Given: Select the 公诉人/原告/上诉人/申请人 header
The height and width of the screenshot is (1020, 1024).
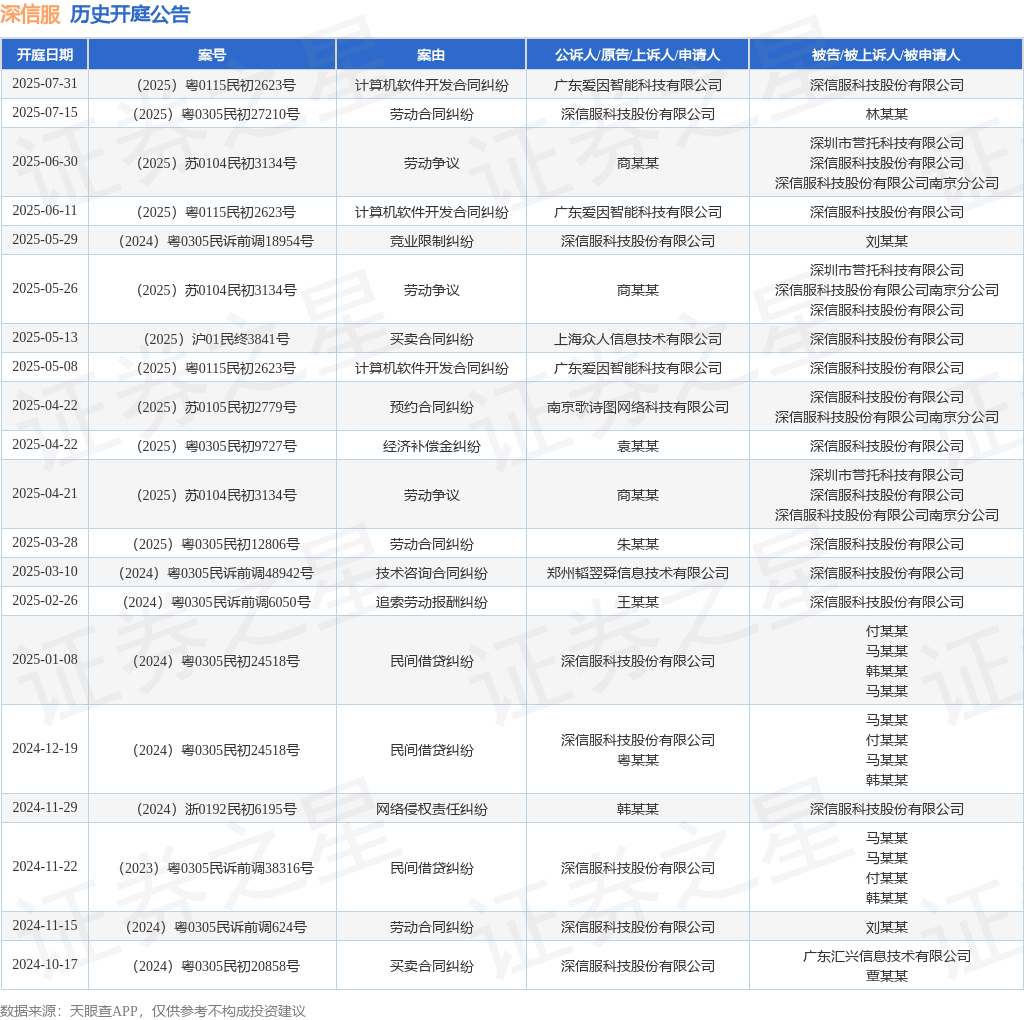Looking at the screenshot, I should (637, 55).
